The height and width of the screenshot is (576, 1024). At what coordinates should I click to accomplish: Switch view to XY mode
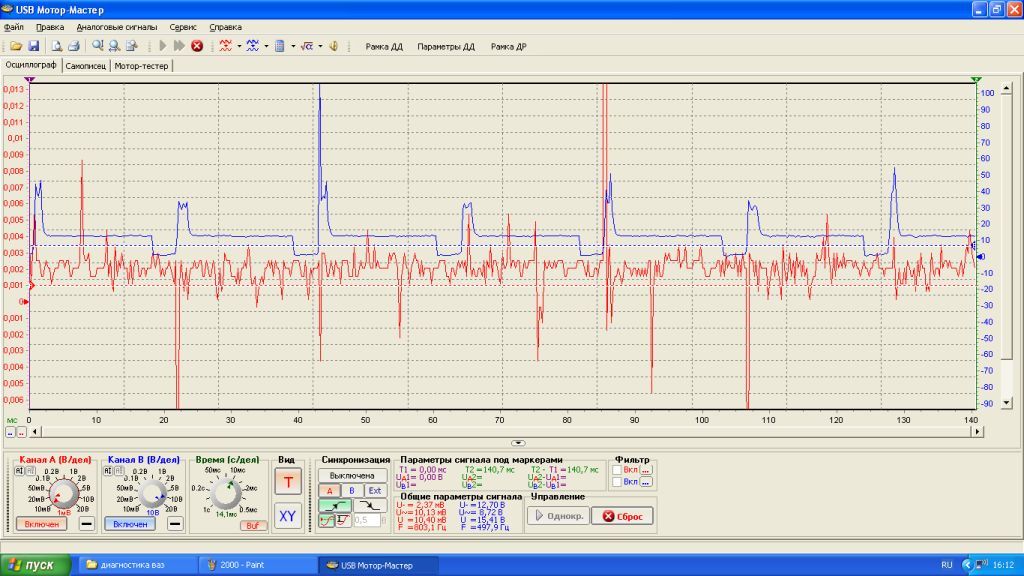point(287,516)
